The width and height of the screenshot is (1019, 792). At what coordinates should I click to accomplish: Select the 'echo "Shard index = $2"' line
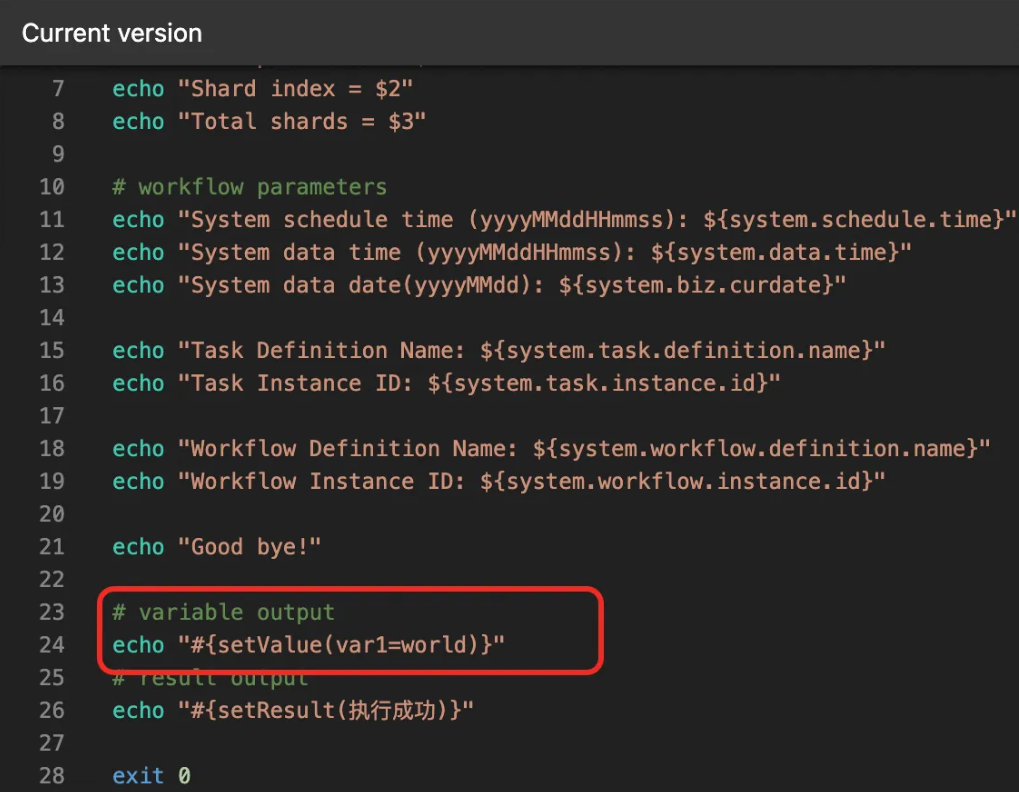click(x=263, y=88)
